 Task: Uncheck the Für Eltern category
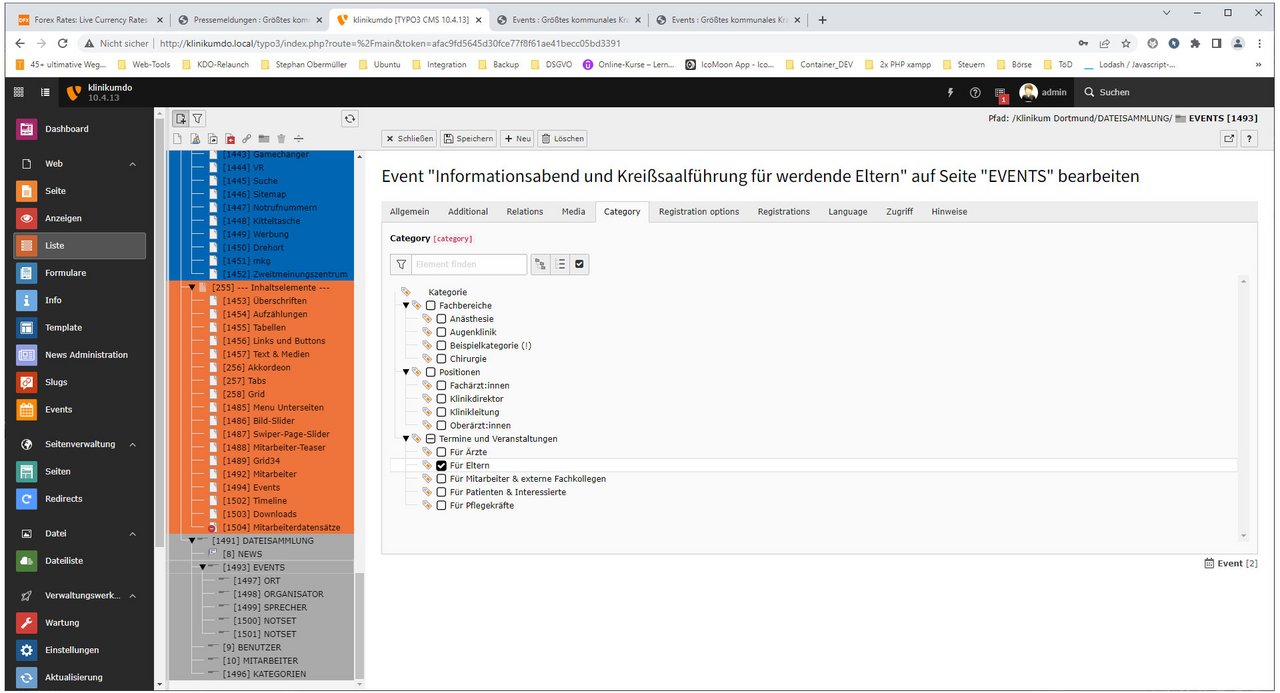point(441,466)
